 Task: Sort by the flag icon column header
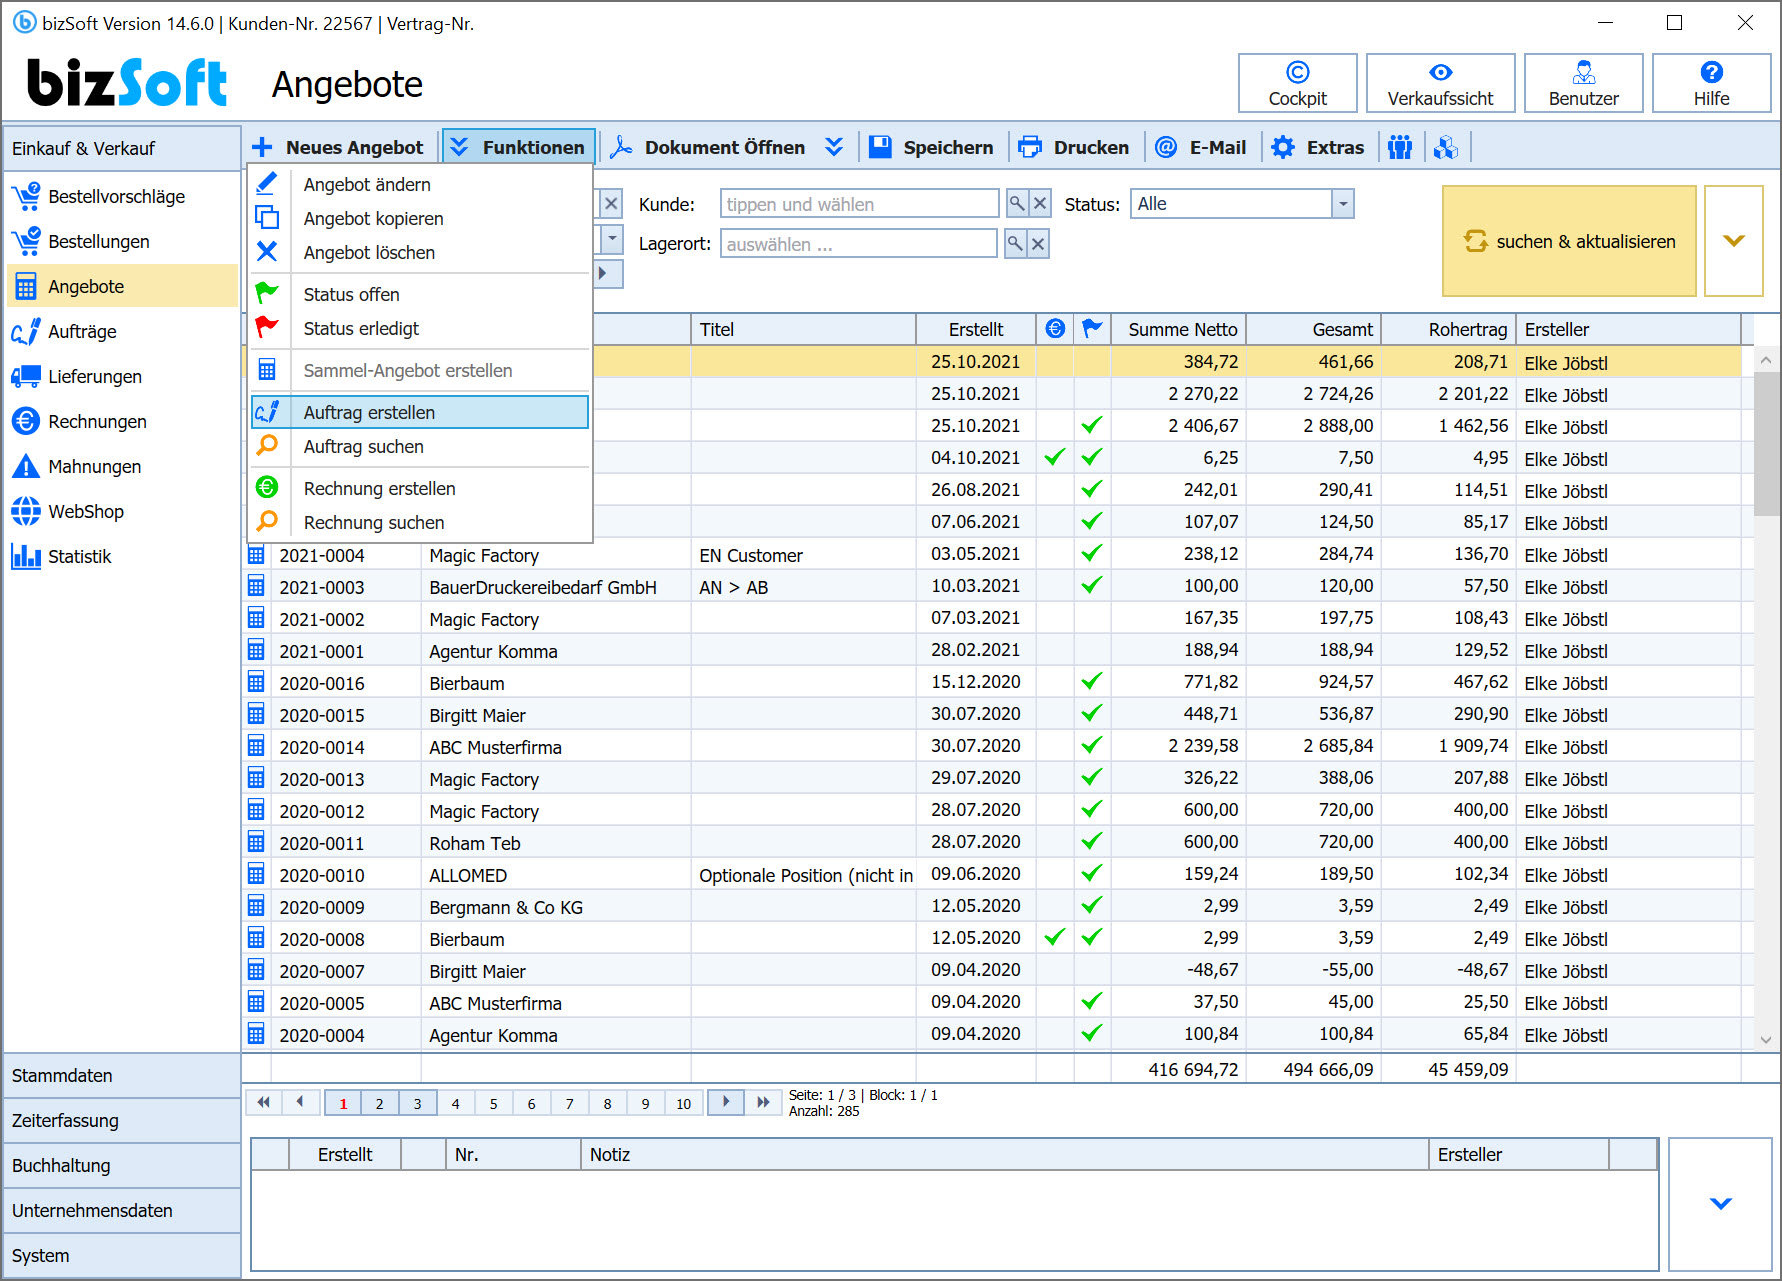1092,328
